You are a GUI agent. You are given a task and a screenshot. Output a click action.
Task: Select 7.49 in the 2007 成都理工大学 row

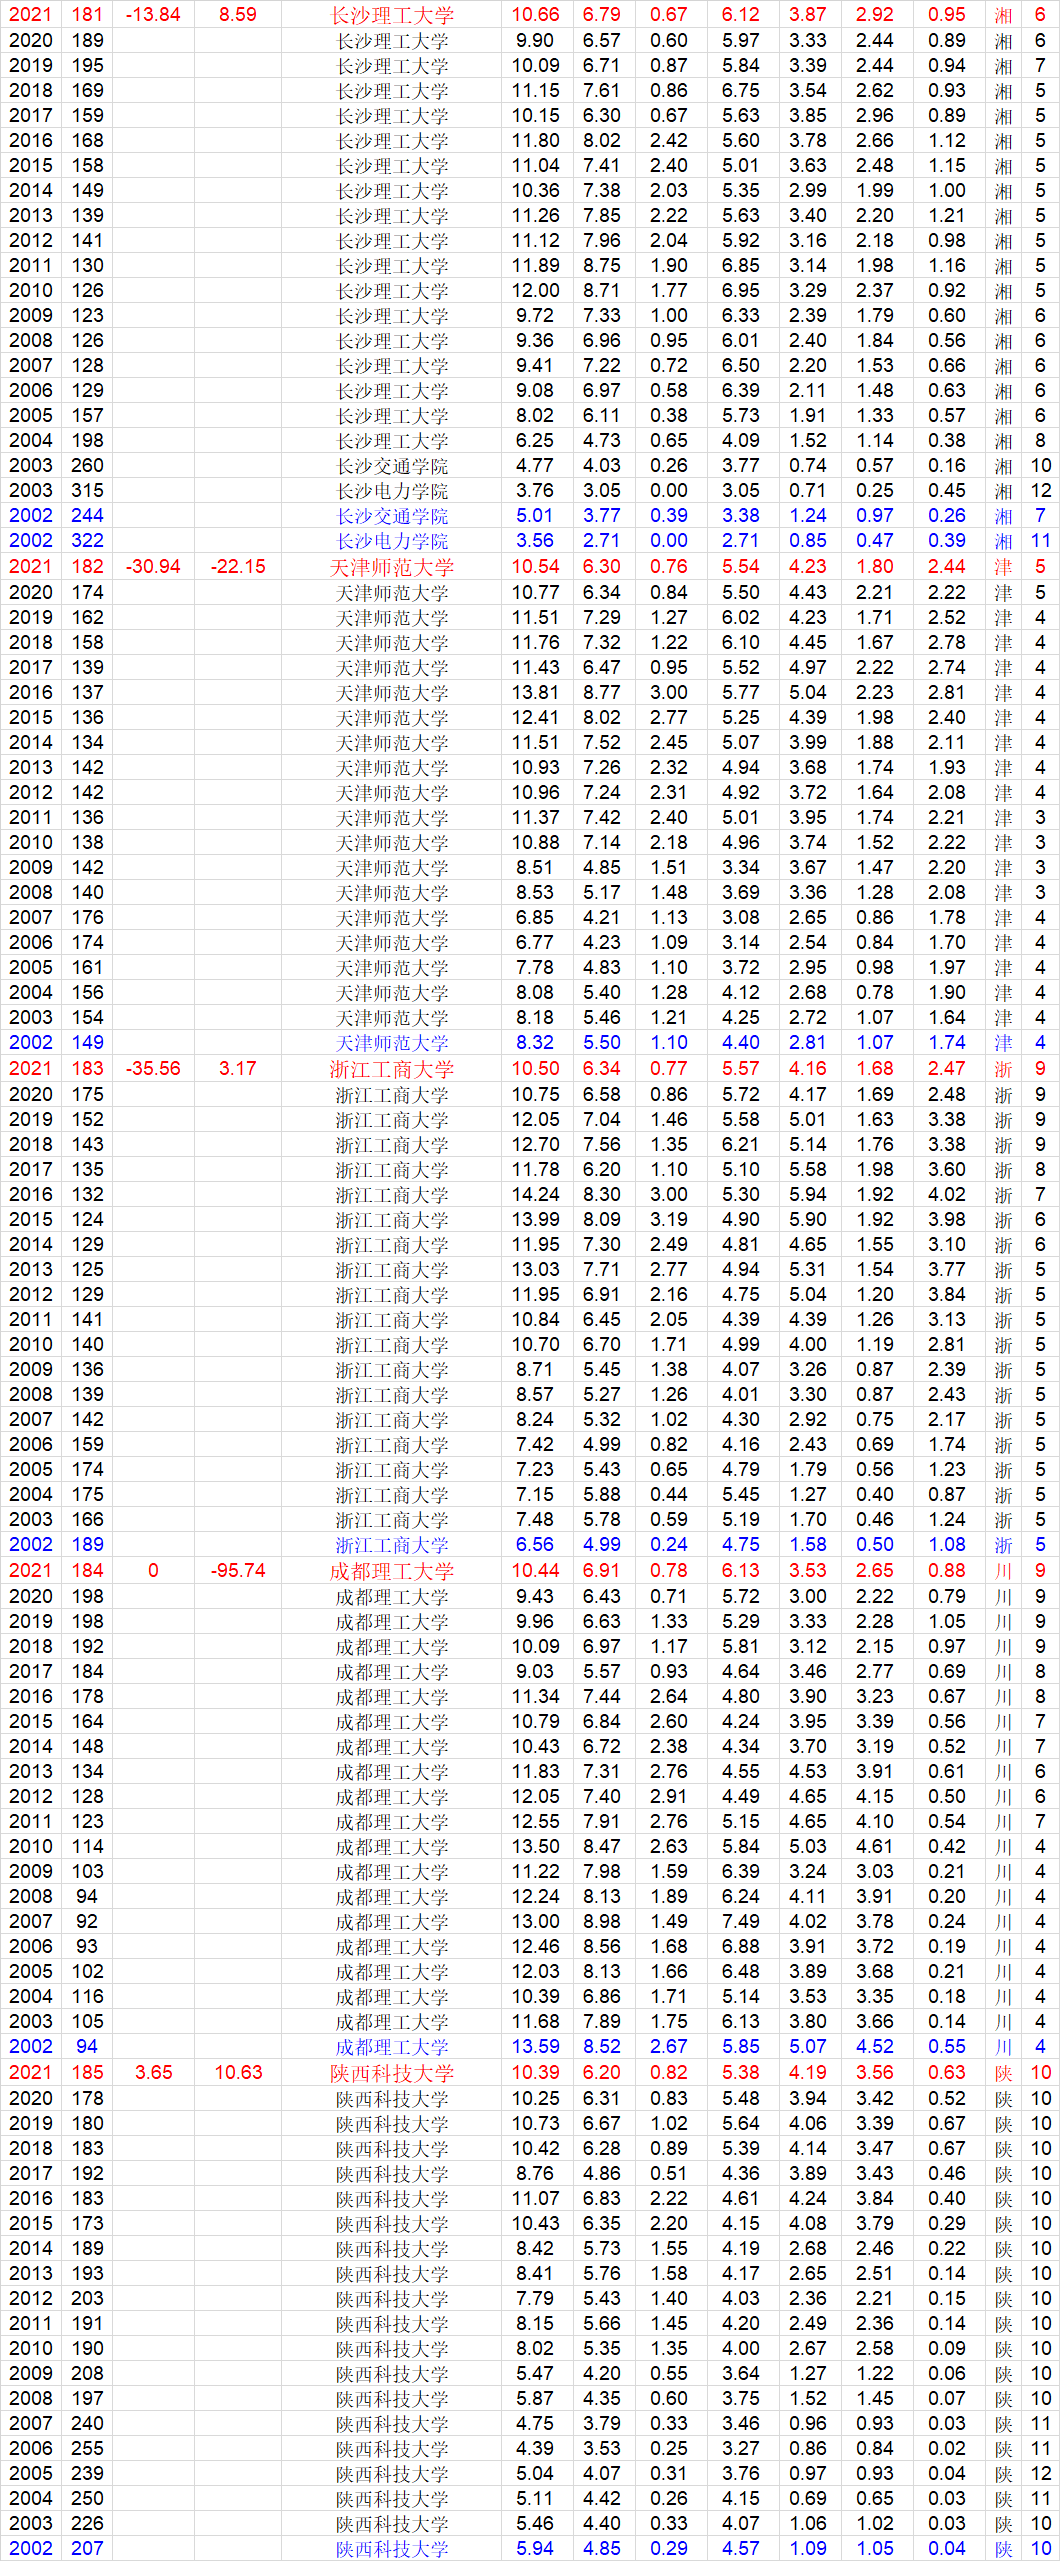coord(740,1922)
